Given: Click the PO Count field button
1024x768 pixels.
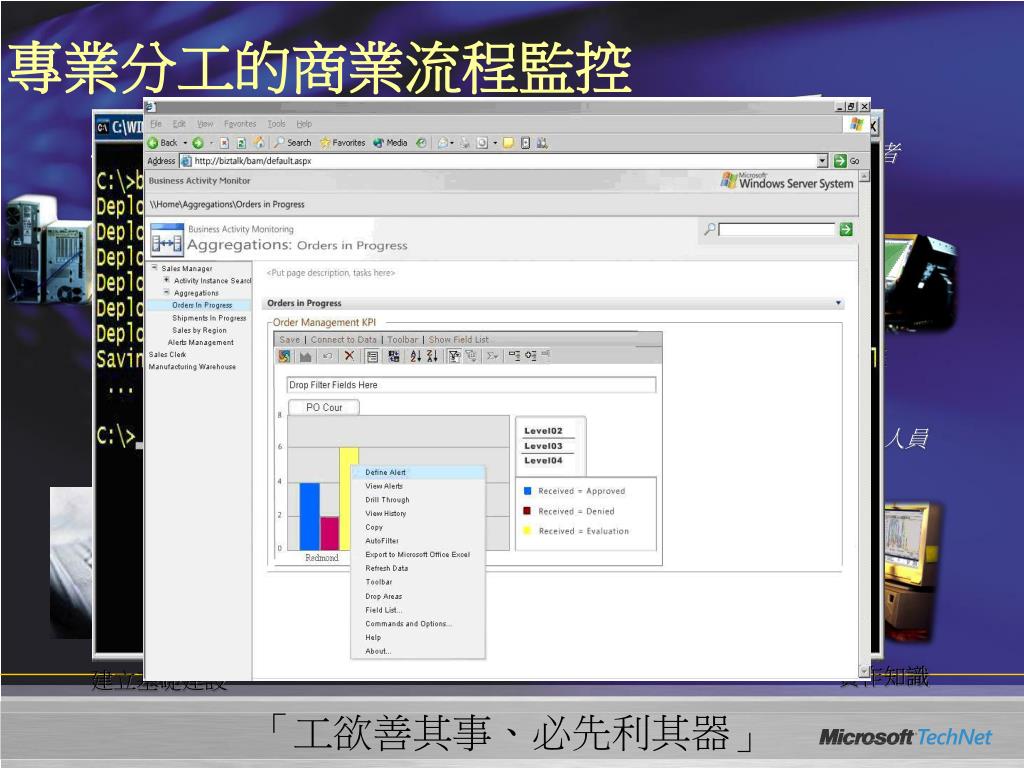Looking at the screenshot, I should pos(324,408).
